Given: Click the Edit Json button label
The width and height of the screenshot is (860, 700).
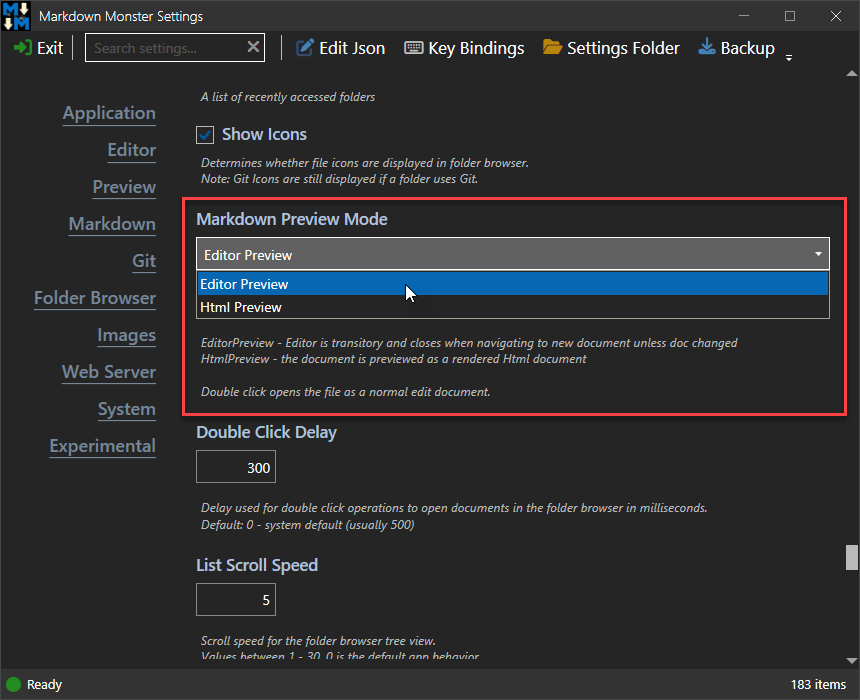Looking at the screenshot, I should click(x=352, y=48).
